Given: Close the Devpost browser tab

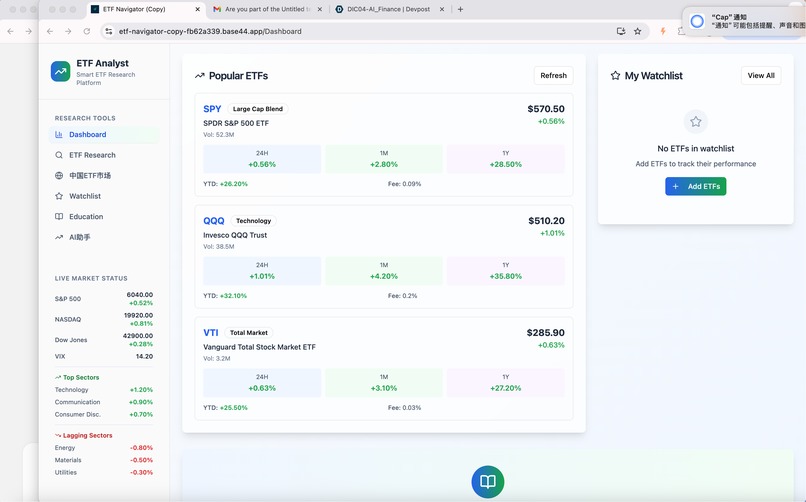Looking at the screenshot, I should (x=442, y=9).
